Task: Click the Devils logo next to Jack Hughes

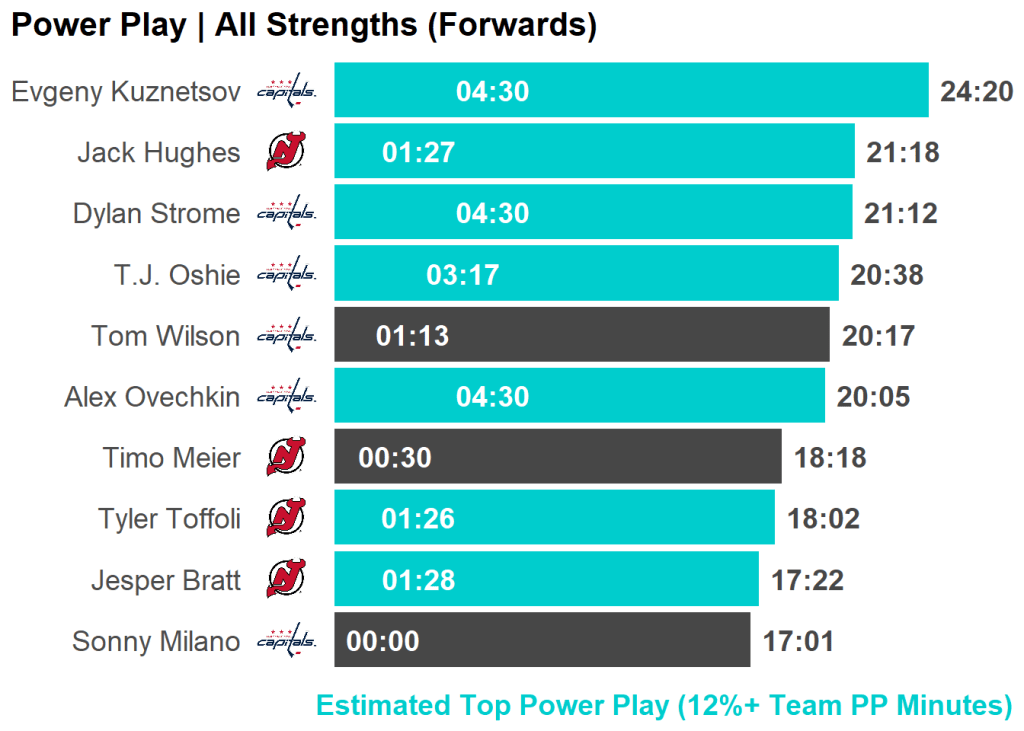Action: 287,152
